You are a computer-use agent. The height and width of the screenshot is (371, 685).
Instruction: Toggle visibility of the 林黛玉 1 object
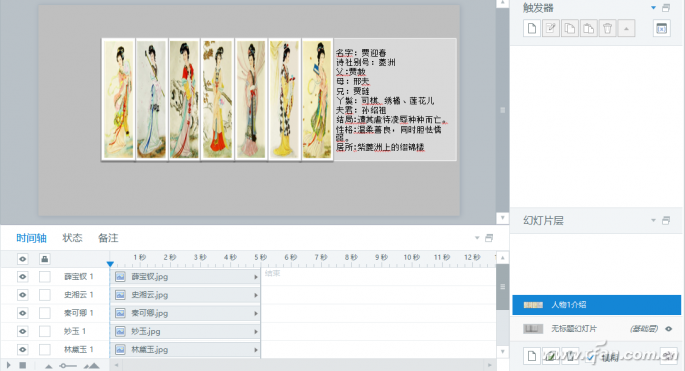[22, 350]
